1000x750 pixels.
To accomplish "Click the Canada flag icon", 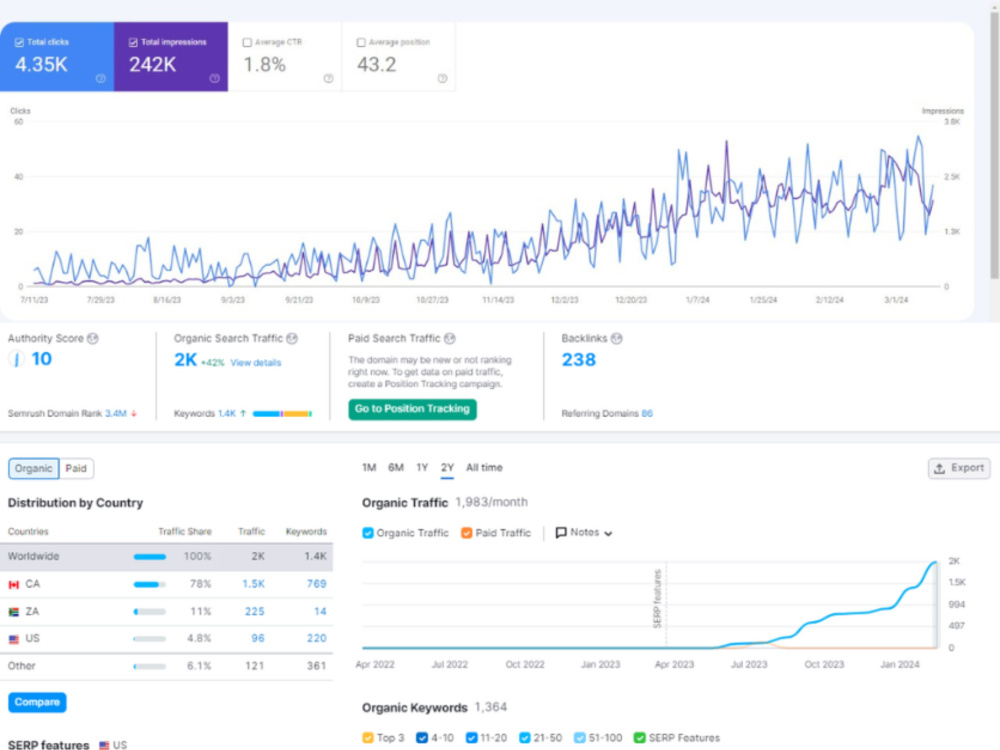I will (x=13, y=585).
